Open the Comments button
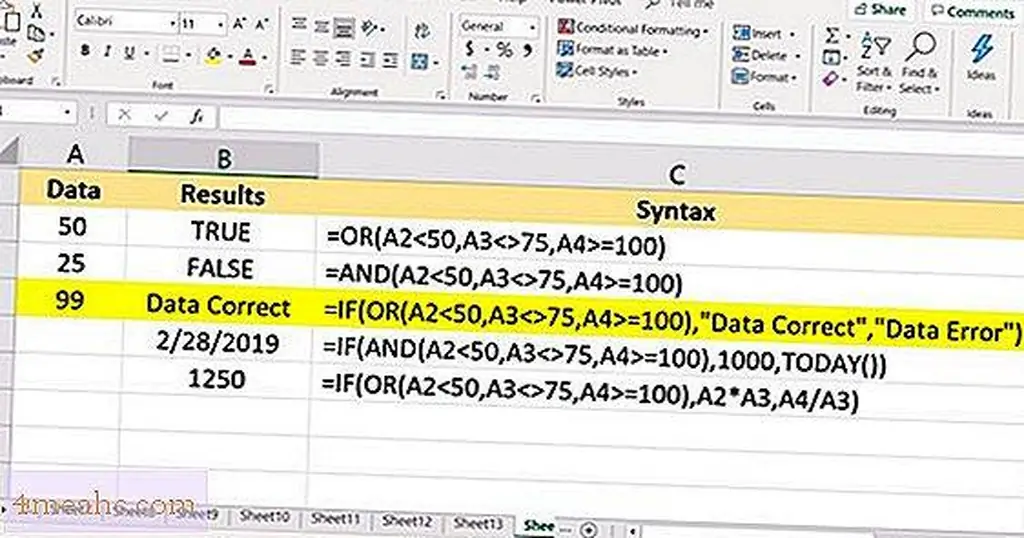Image resolution: width=1024 pixels, height=538 pixels. (971, 11)
